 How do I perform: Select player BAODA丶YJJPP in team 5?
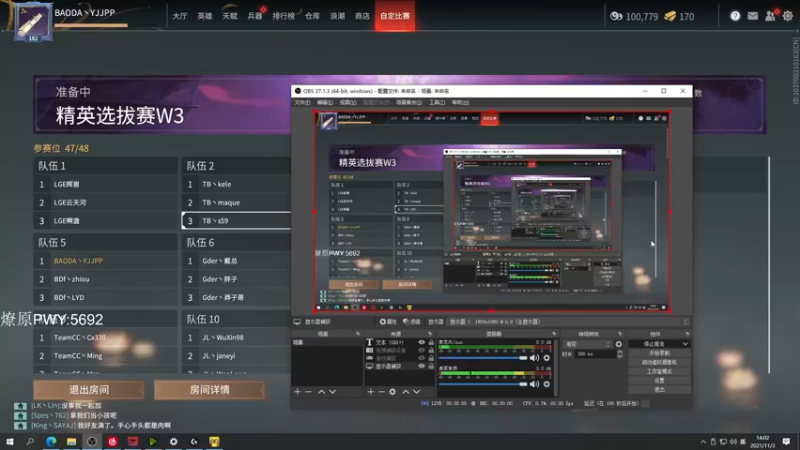pos(105,261)
